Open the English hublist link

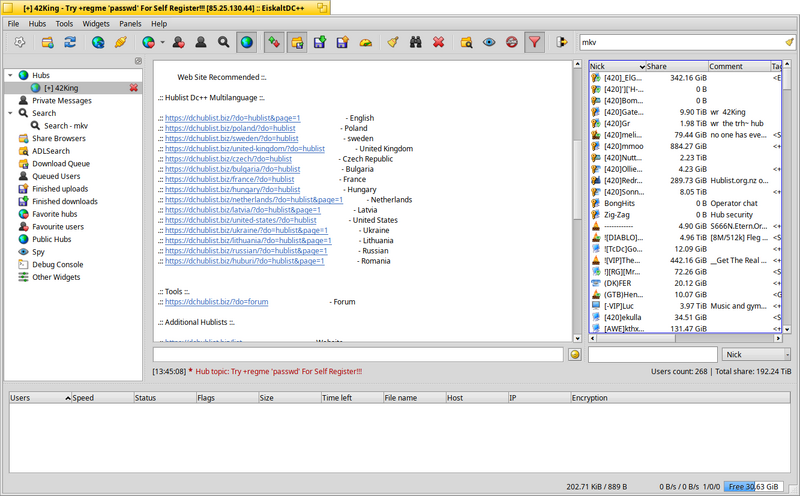tap(233, 118)
